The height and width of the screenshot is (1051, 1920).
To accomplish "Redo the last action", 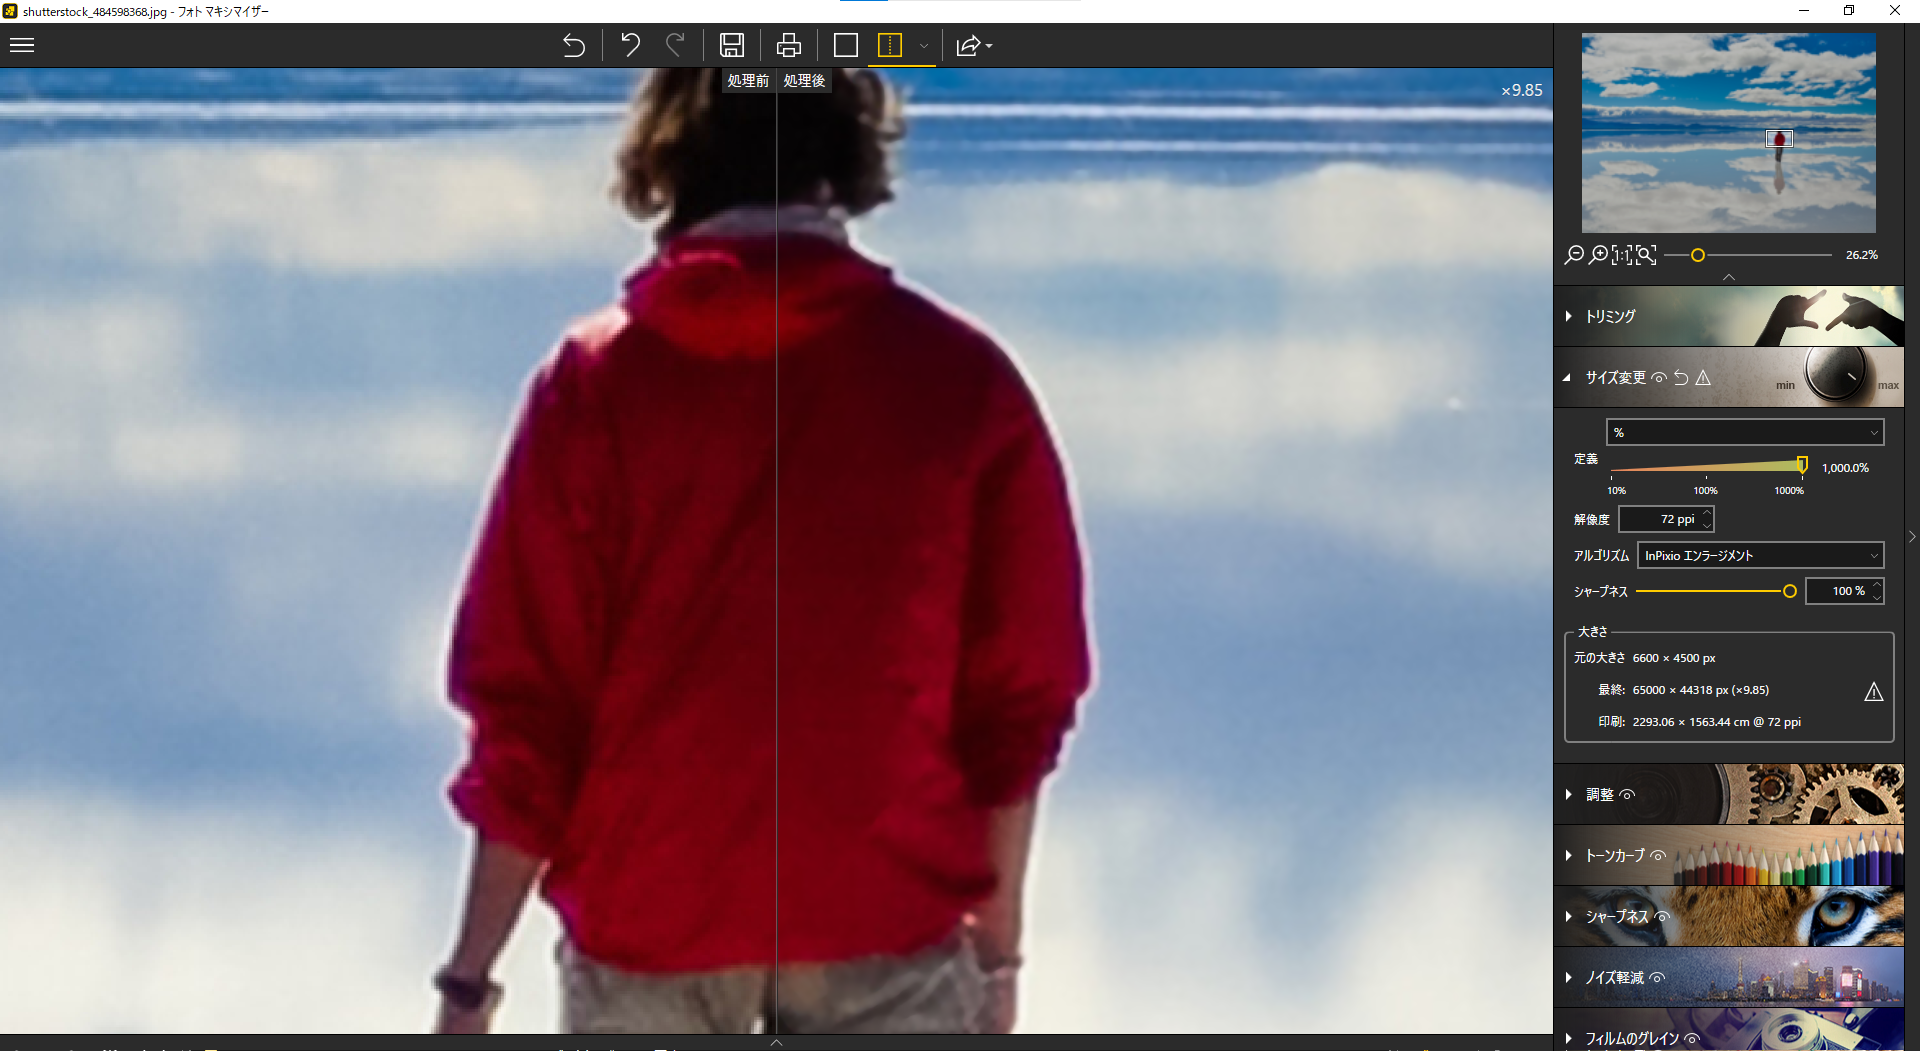I will point(677,45).
